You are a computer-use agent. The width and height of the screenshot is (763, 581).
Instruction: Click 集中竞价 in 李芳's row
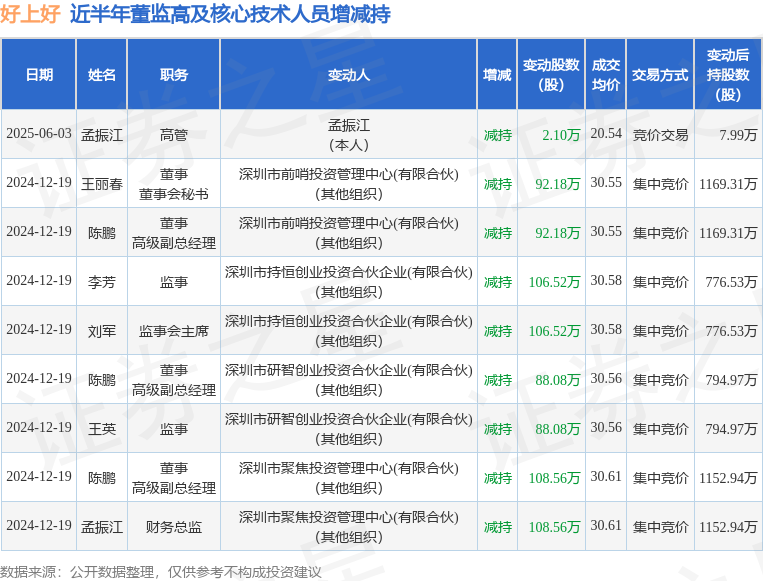[660, 282]
